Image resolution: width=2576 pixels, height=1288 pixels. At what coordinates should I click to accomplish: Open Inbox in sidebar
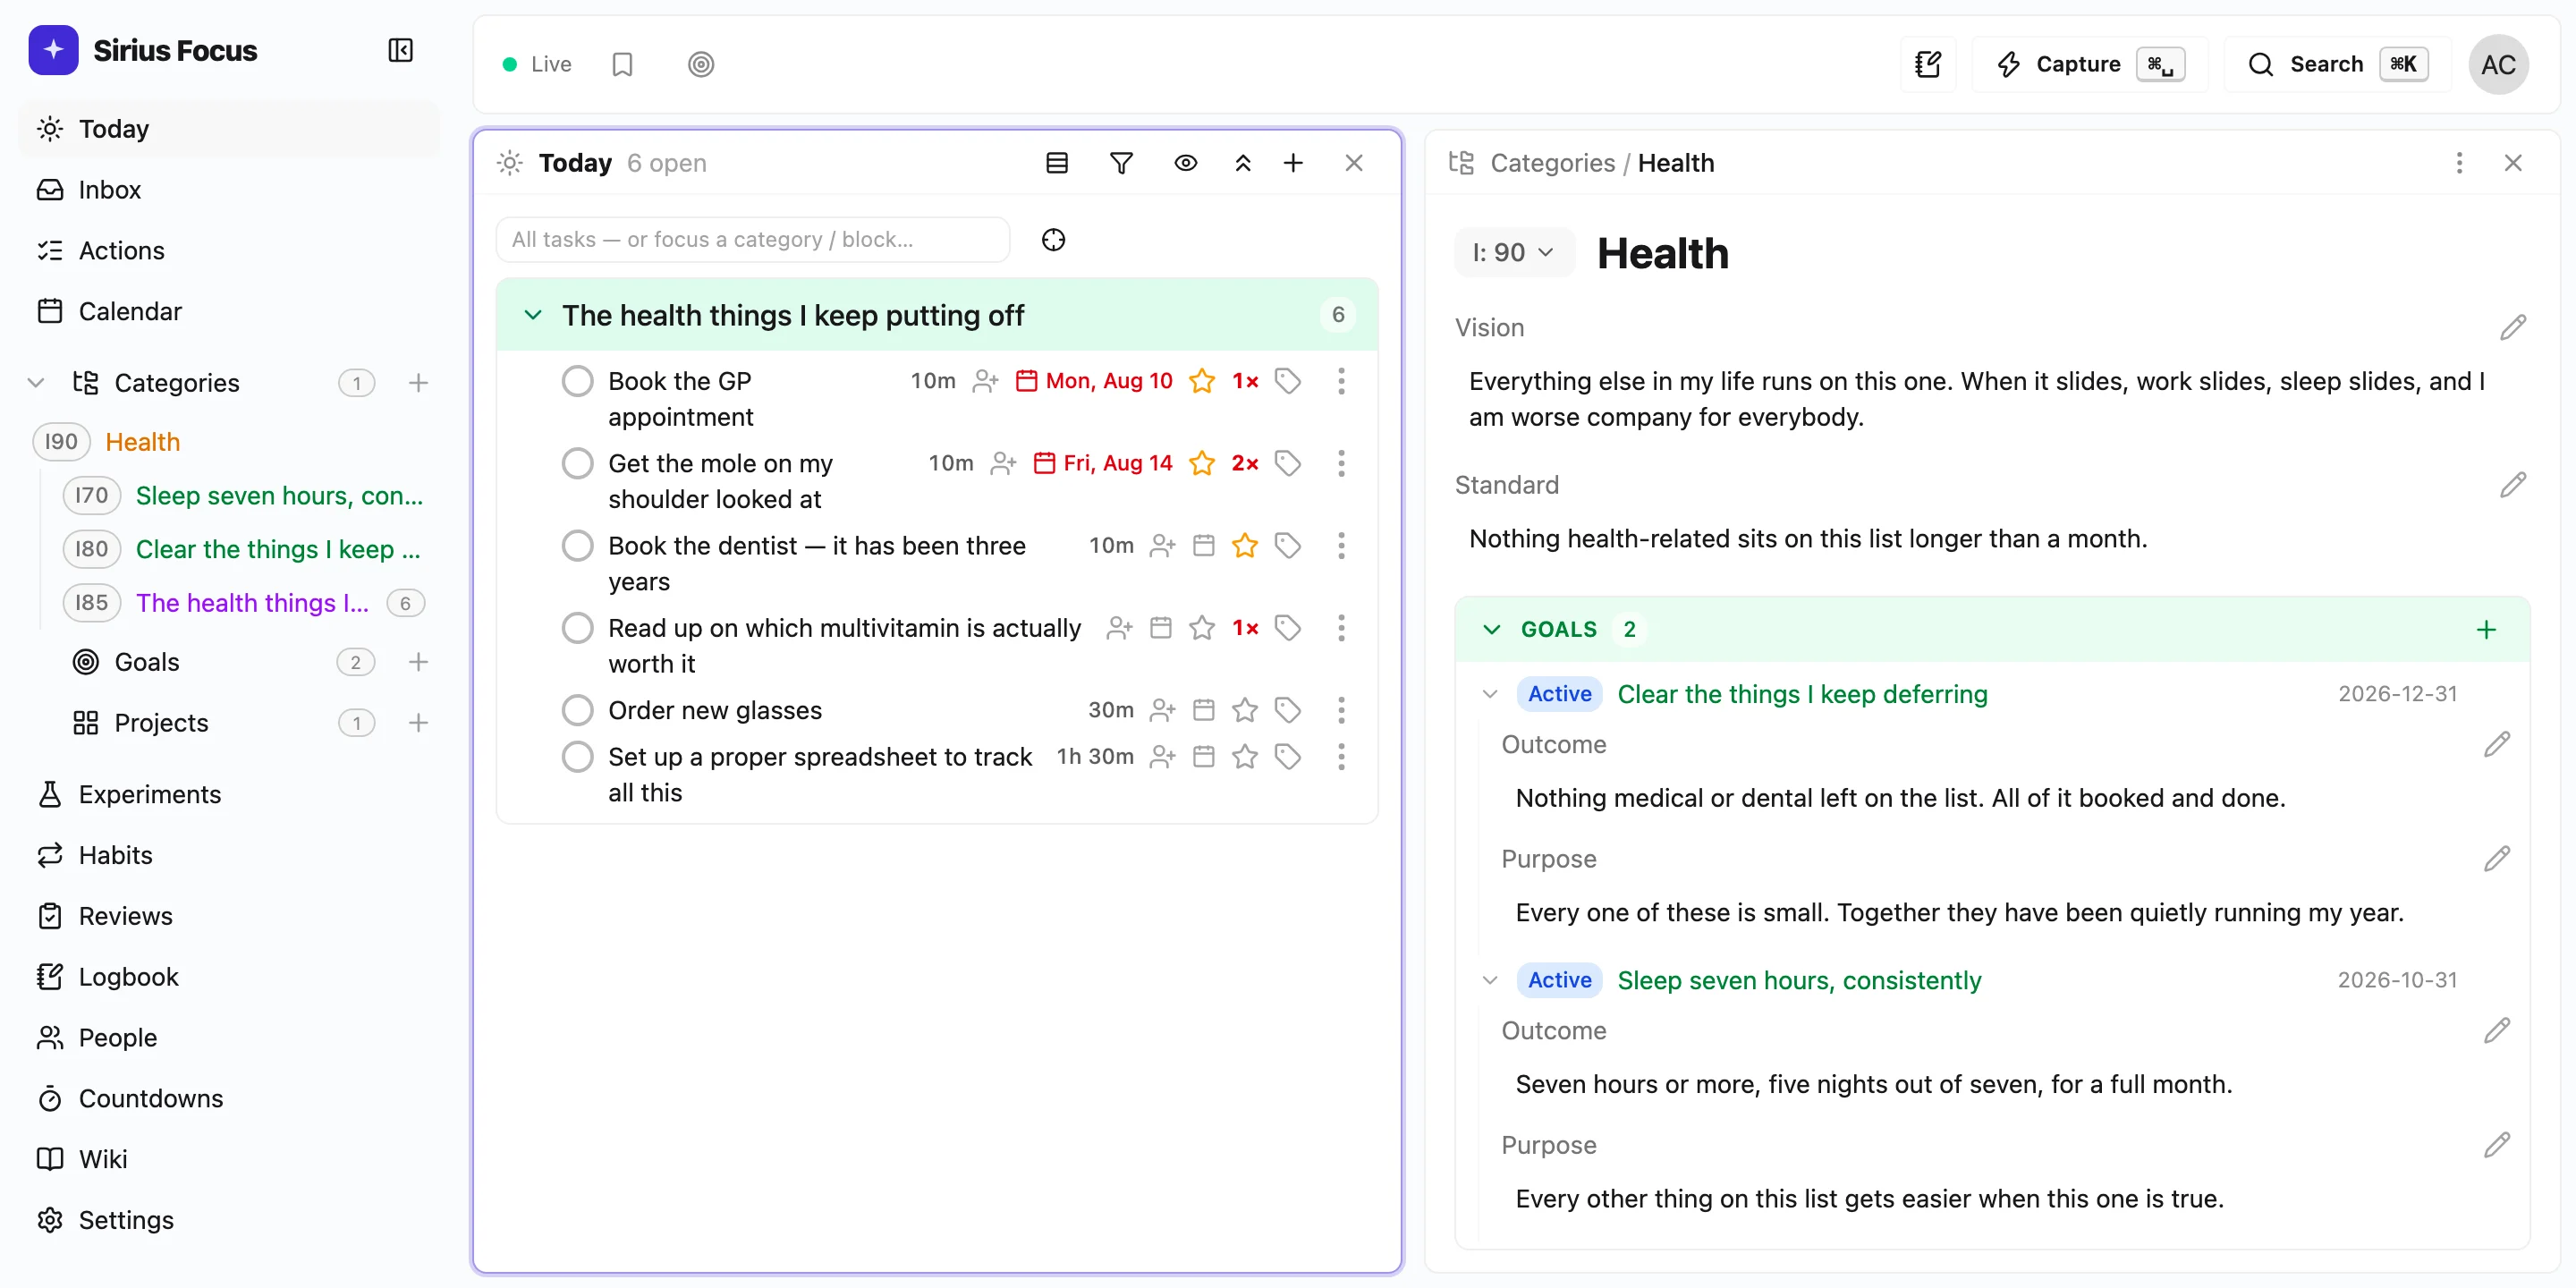[x=230, y=190]
